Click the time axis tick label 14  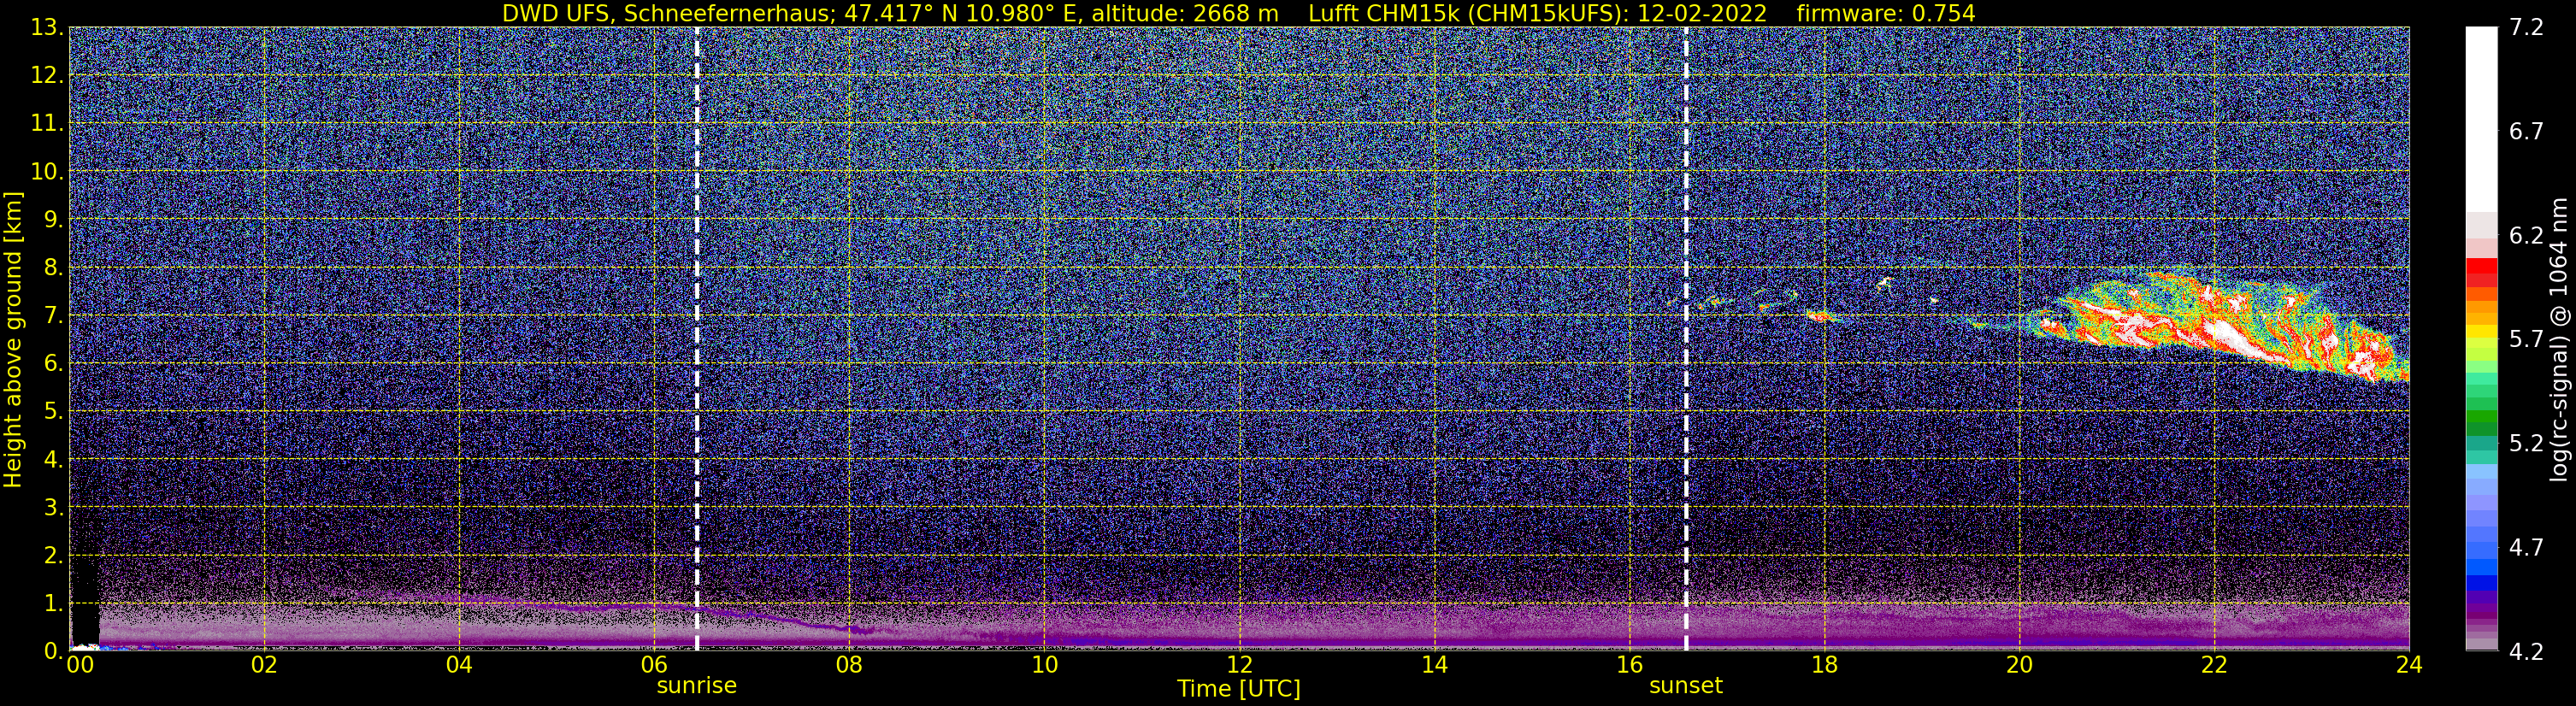click(x=1434, y=665)
